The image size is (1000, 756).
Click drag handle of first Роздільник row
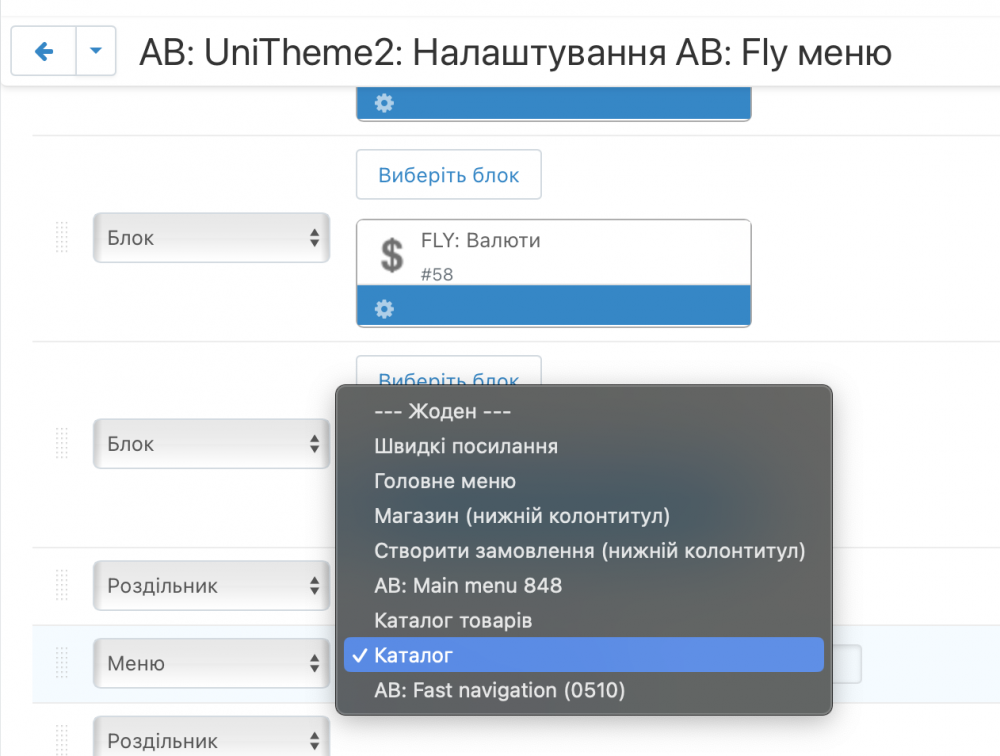click(62, 585)
